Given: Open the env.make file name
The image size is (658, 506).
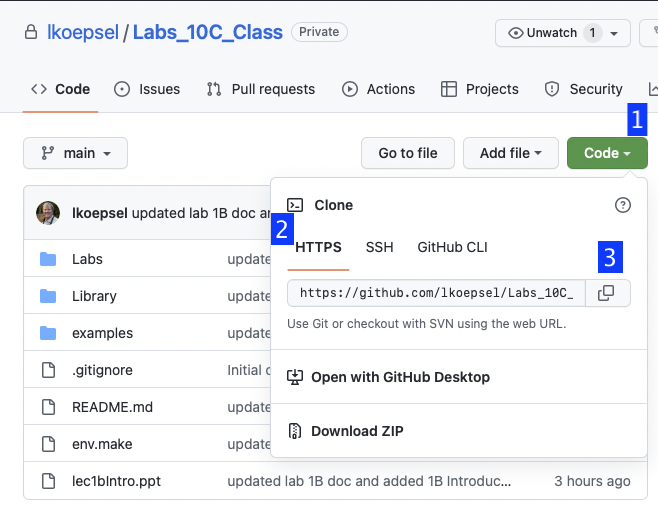Looking at the screenshot, I should (x=102, y=444).
